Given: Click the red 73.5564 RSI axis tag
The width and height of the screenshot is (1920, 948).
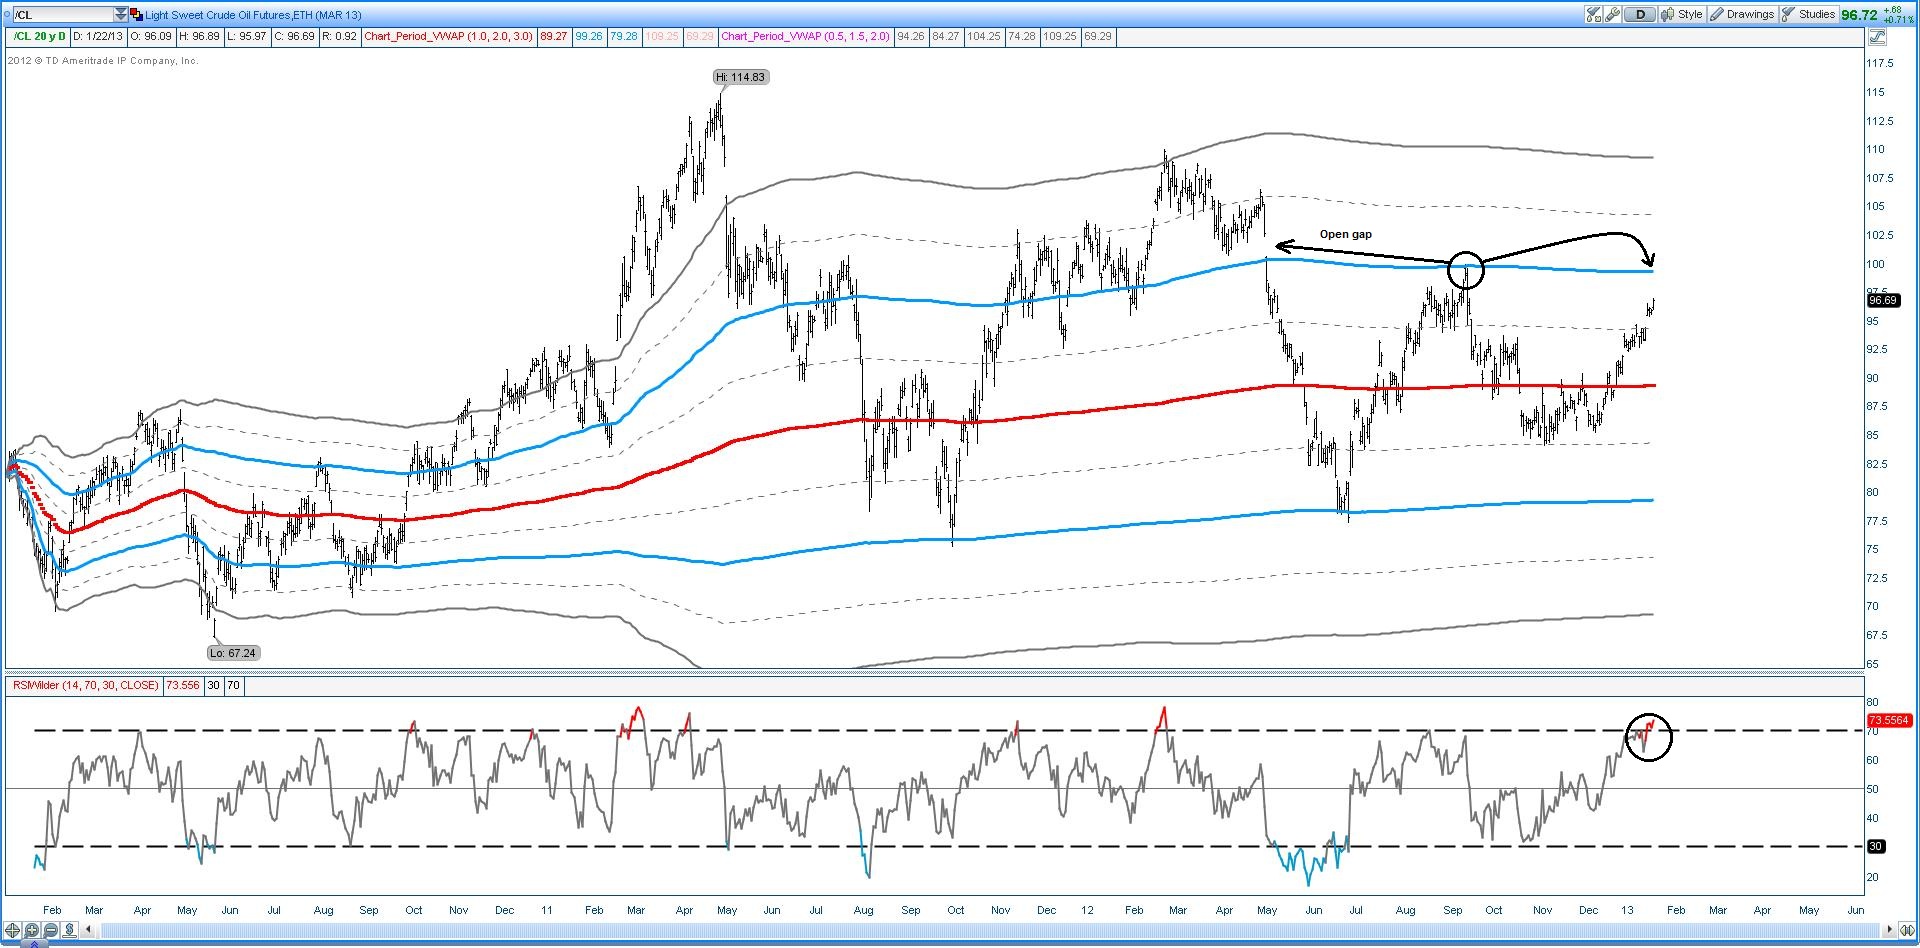Looking at the screenshot, I should point(1889,720).
